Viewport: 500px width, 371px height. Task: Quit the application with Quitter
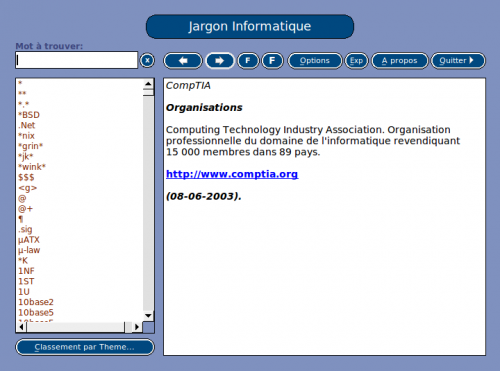458,61
